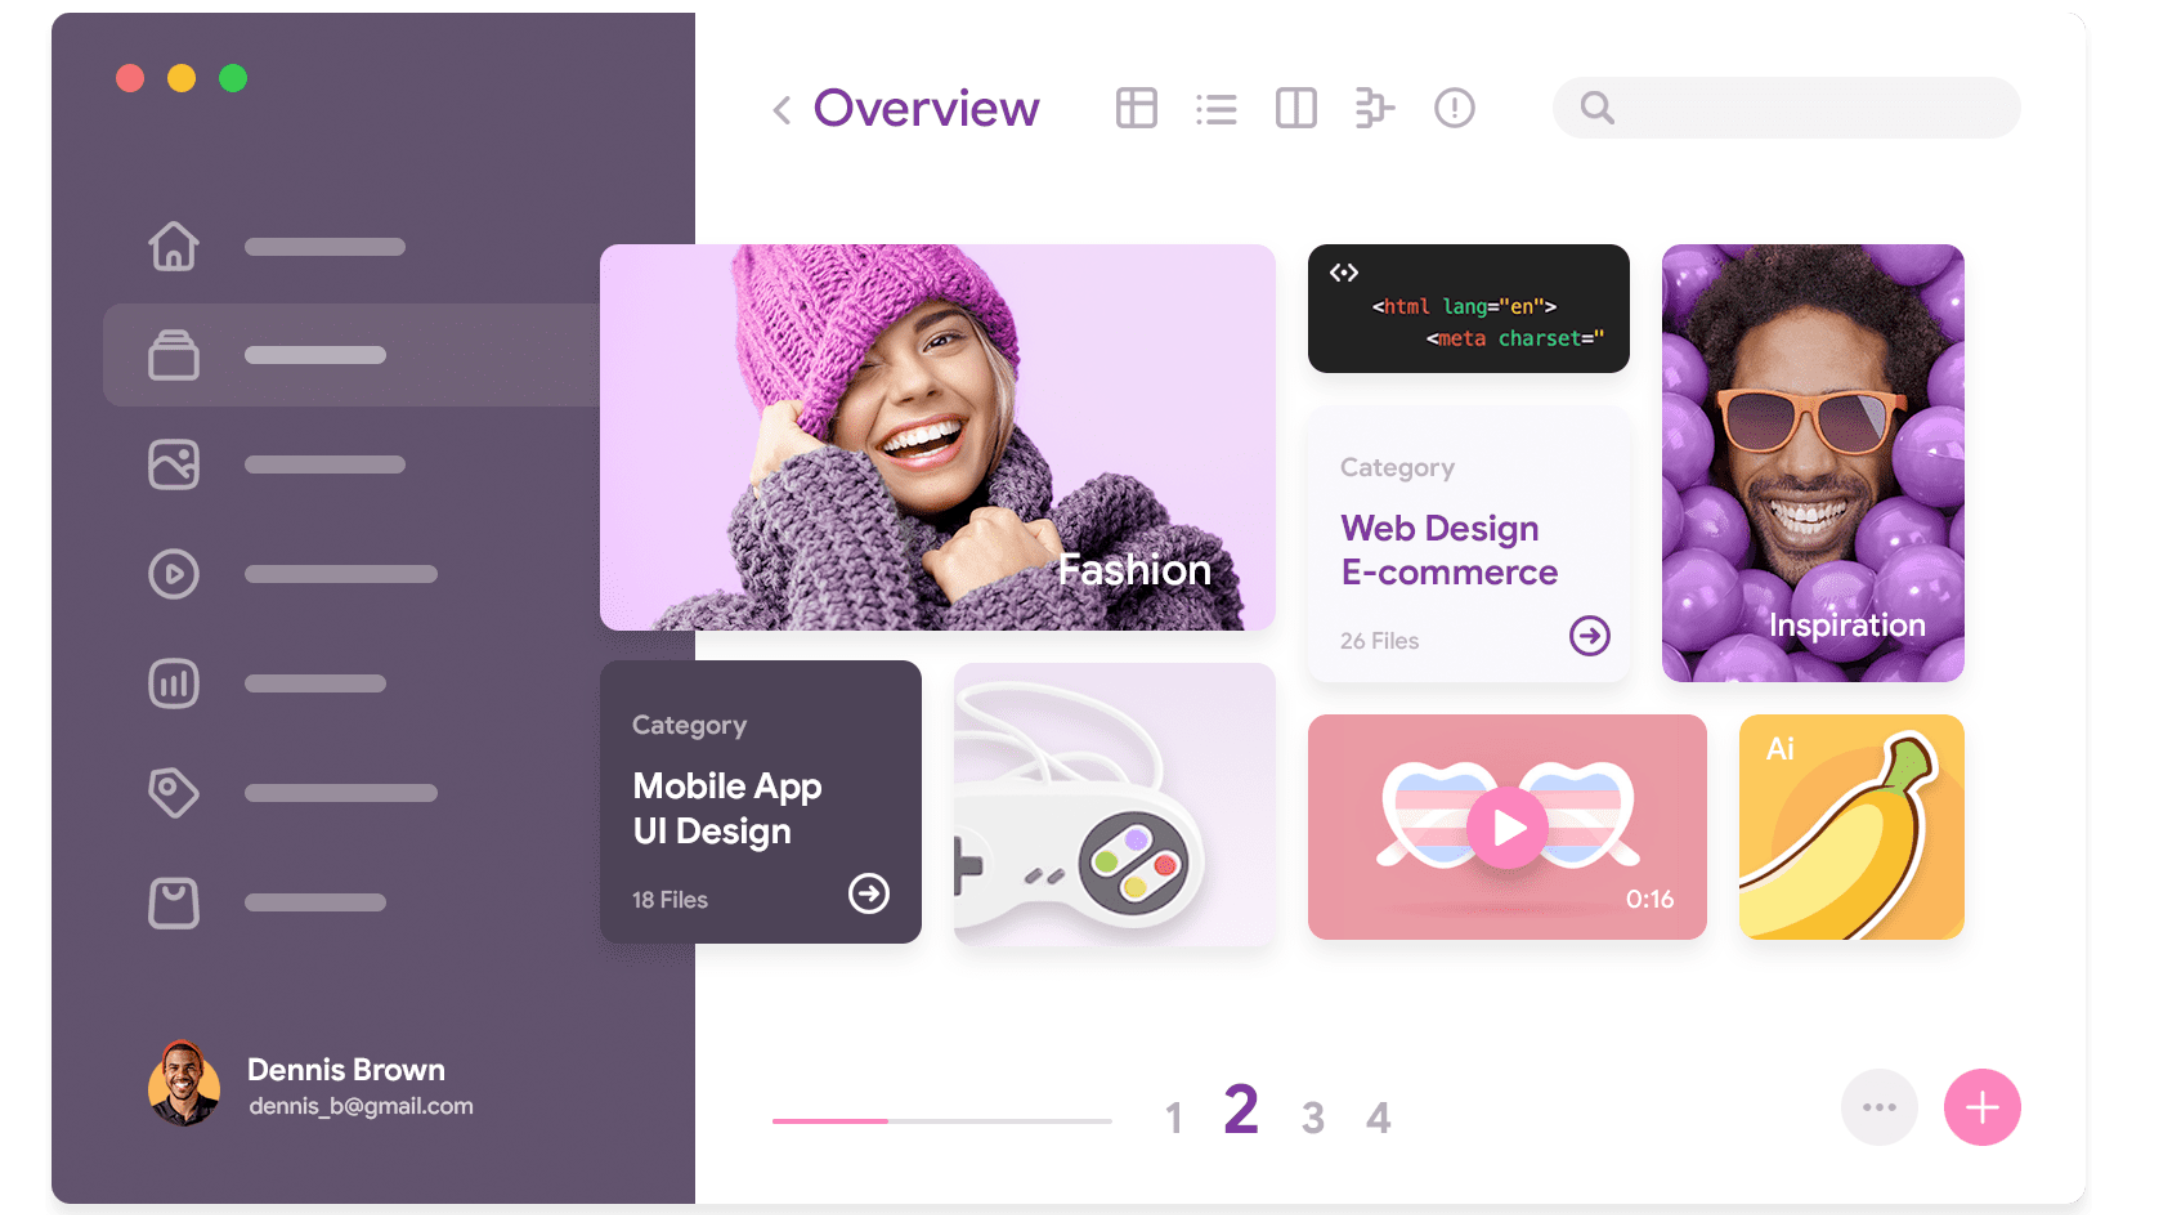Play the heart sunglasses video

click(x=1507, y=828)
